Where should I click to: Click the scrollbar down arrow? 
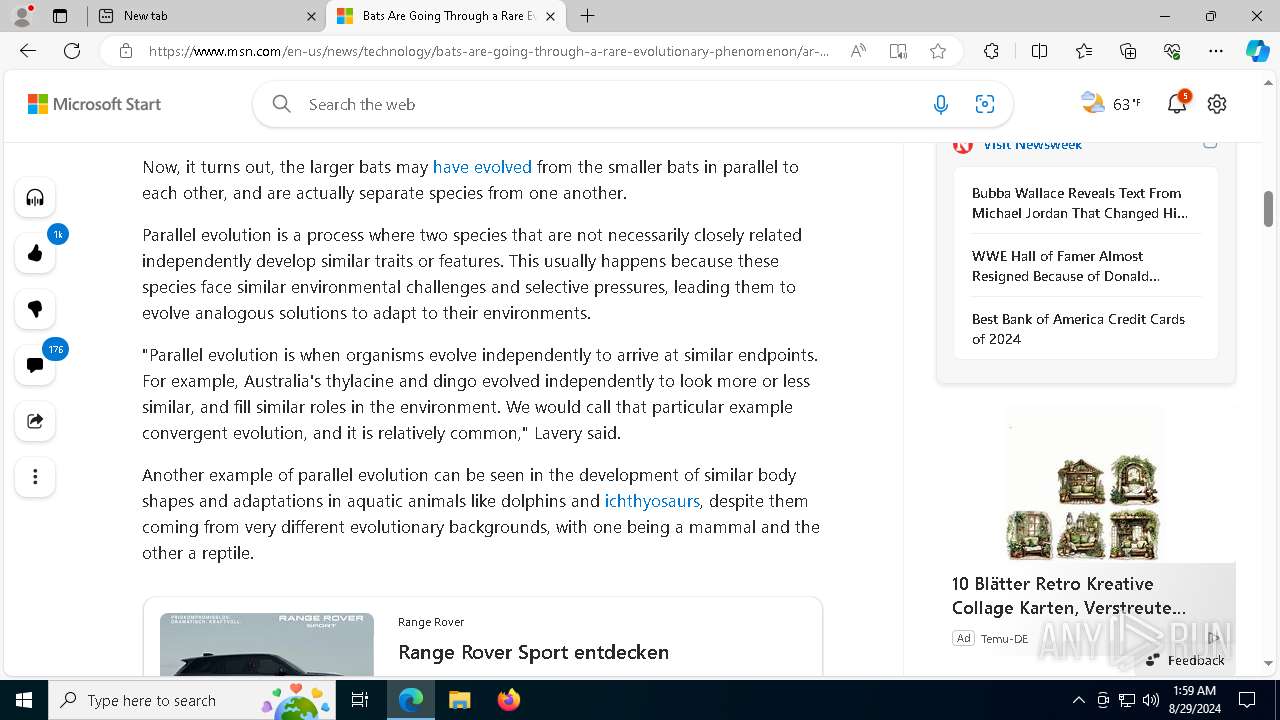[1268, 663]
